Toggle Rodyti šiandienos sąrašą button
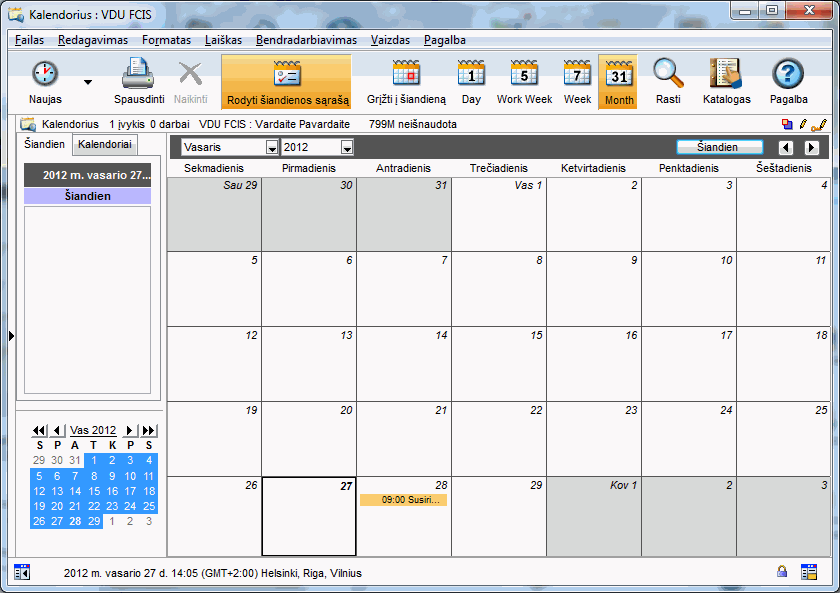Screen dimensions: 840x593 (286, 81)
